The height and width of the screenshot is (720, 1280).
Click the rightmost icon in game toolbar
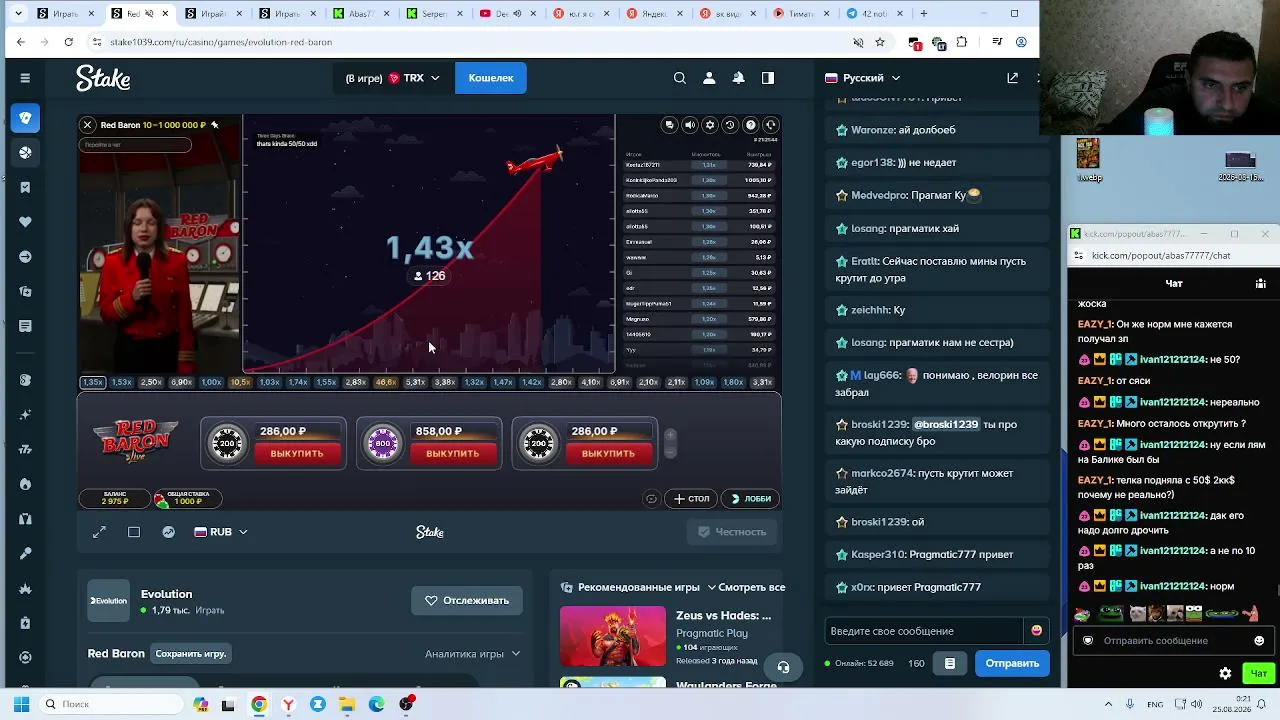coord(770,125)
